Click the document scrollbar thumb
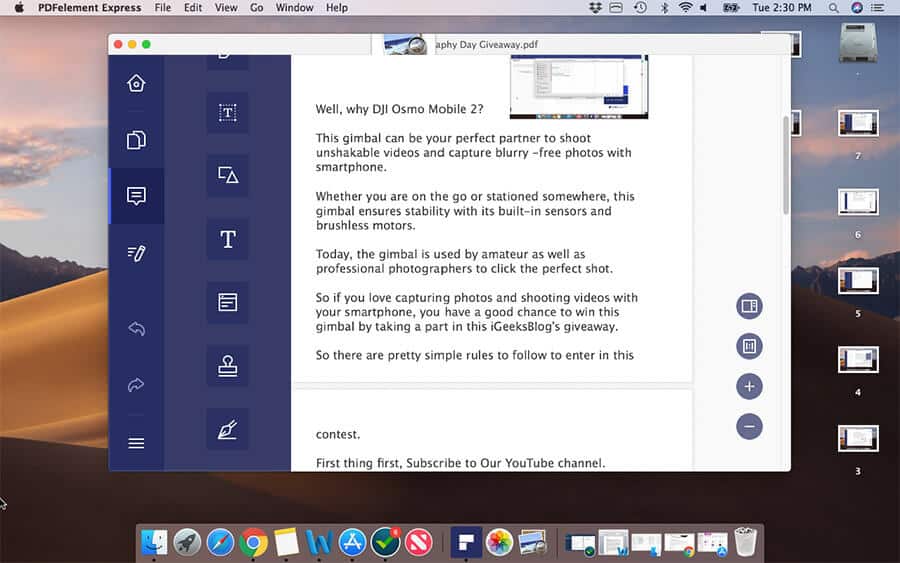The image size is (900, 563). click(x=785, y=165)
